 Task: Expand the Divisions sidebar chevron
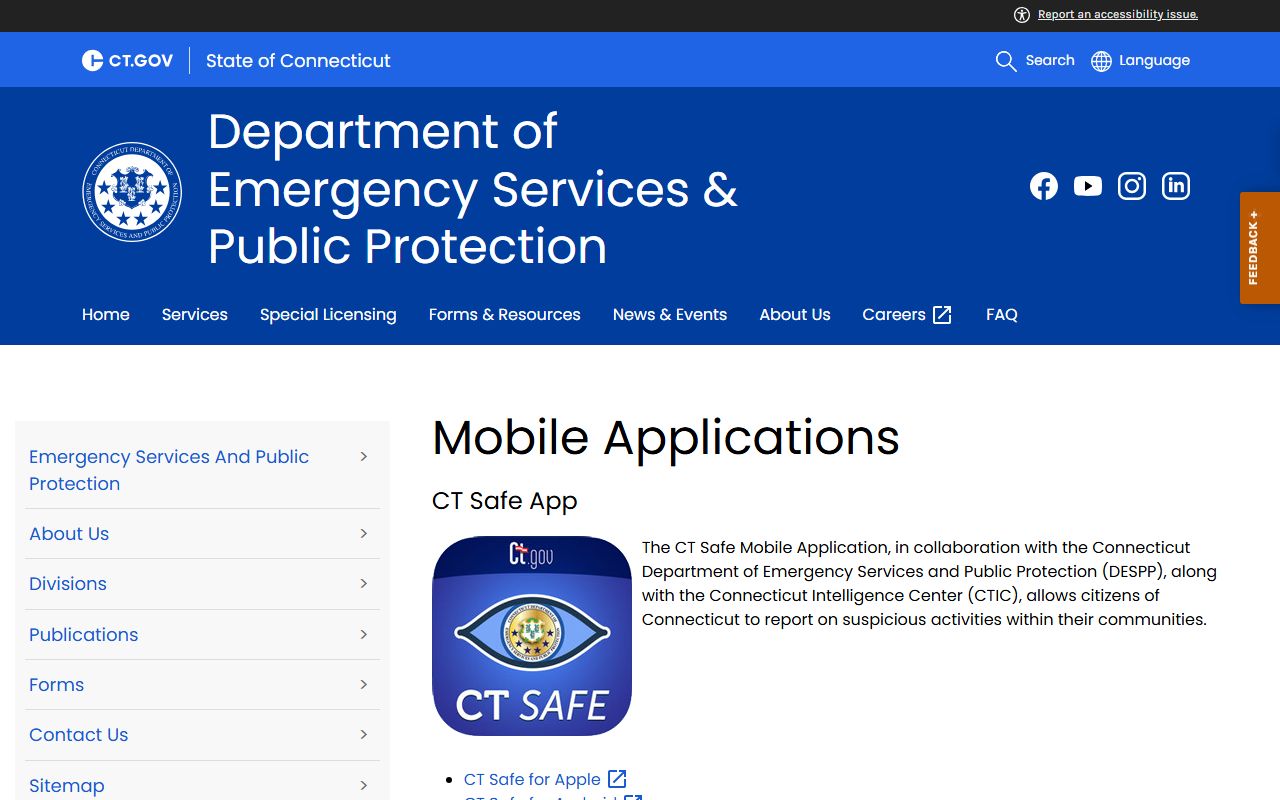tap(364, 584)
